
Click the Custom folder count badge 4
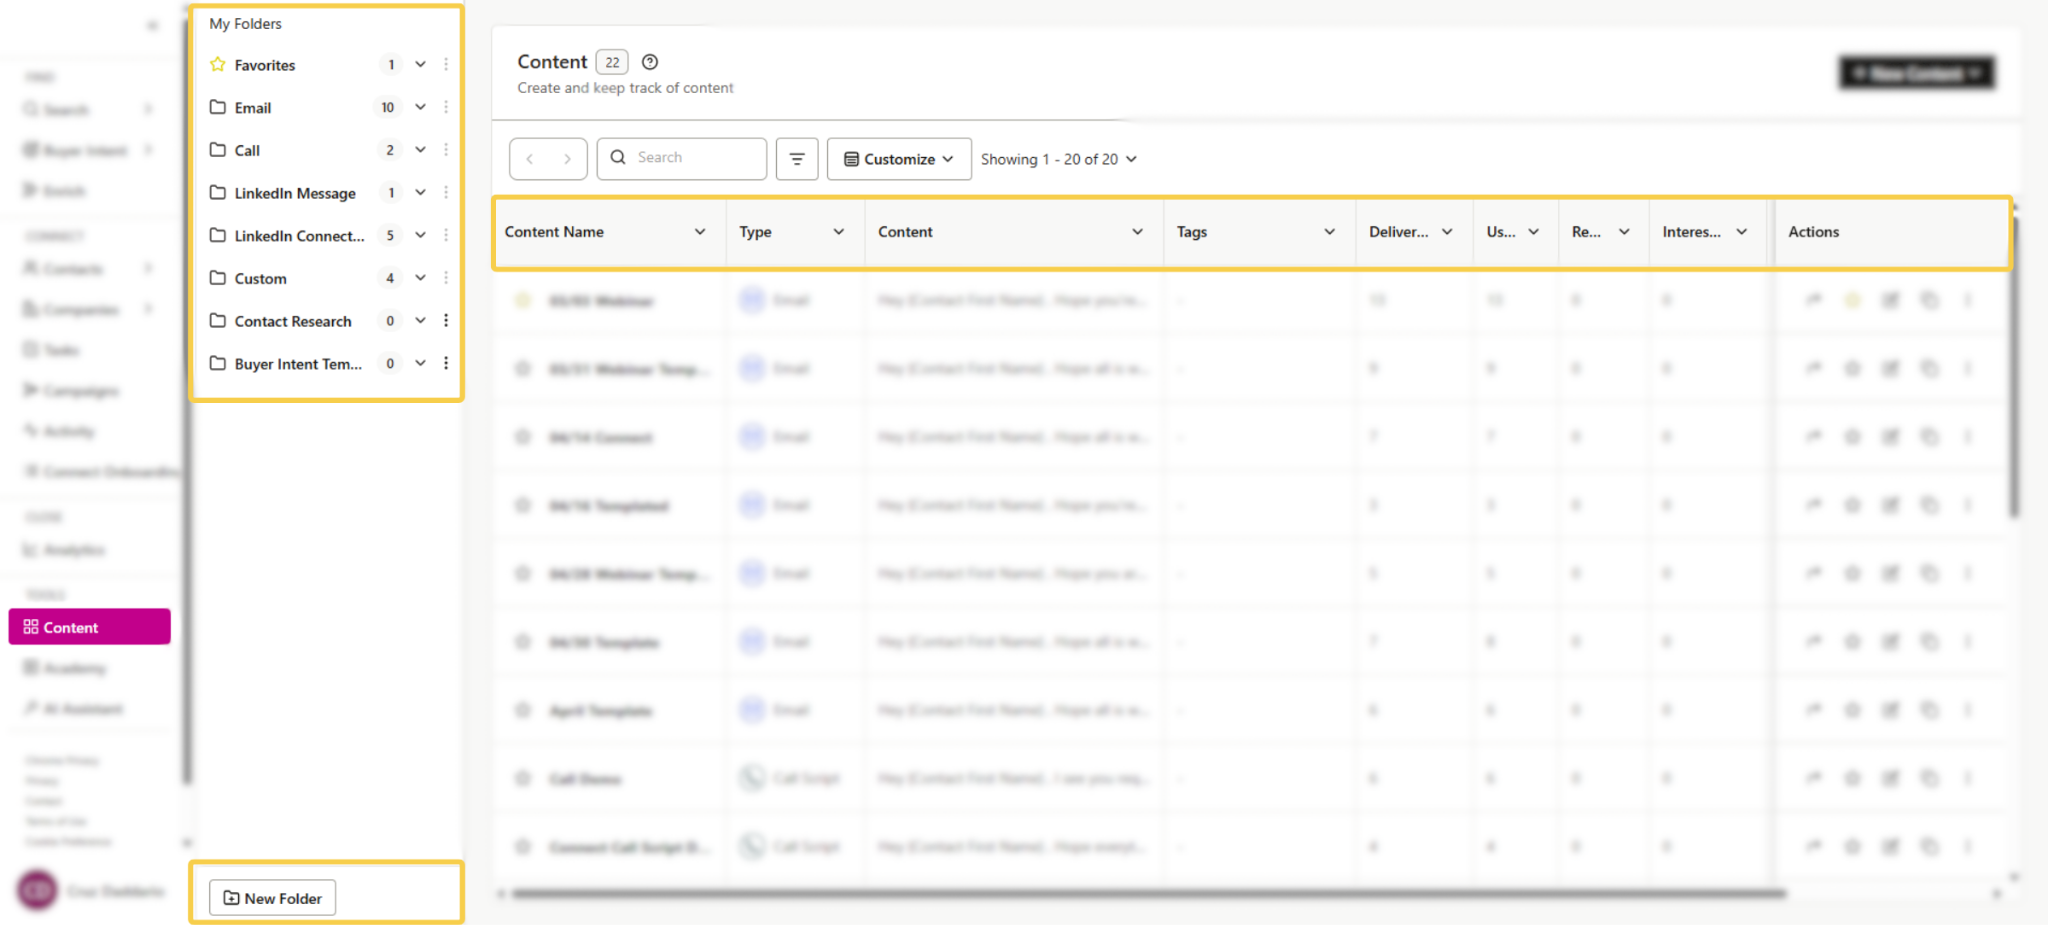tap(390, 278)
